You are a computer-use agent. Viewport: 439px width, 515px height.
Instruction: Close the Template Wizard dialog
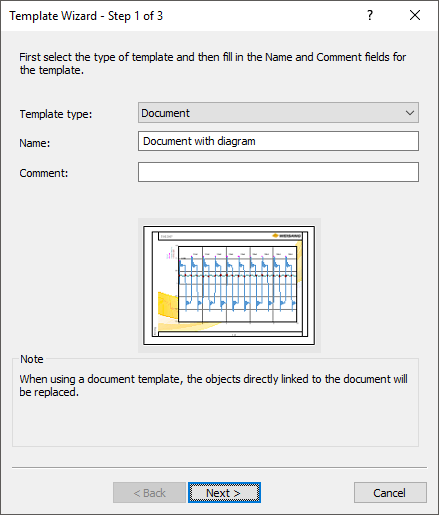415,15
